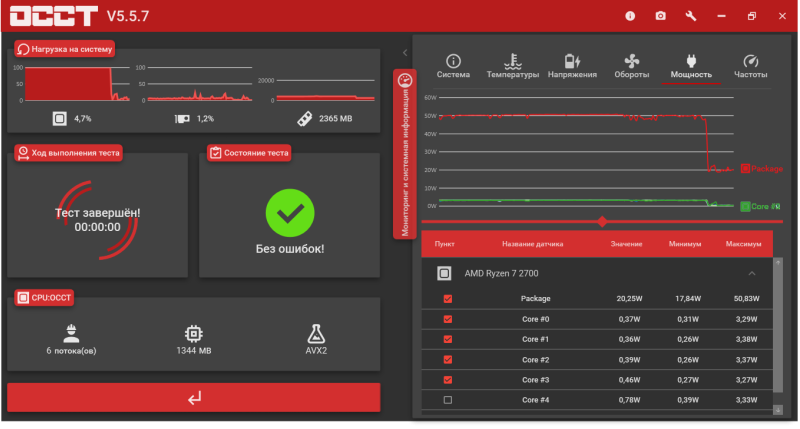
Task: Sort by Максимум column header
Action: click(743, 243)
